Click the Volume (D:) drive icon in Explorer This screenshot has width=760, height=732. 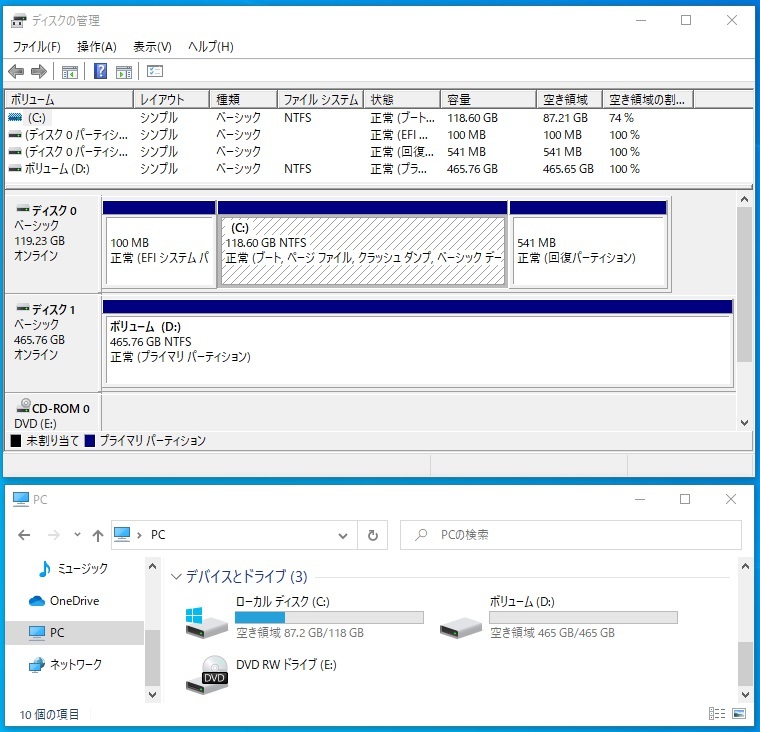(460, 627)
